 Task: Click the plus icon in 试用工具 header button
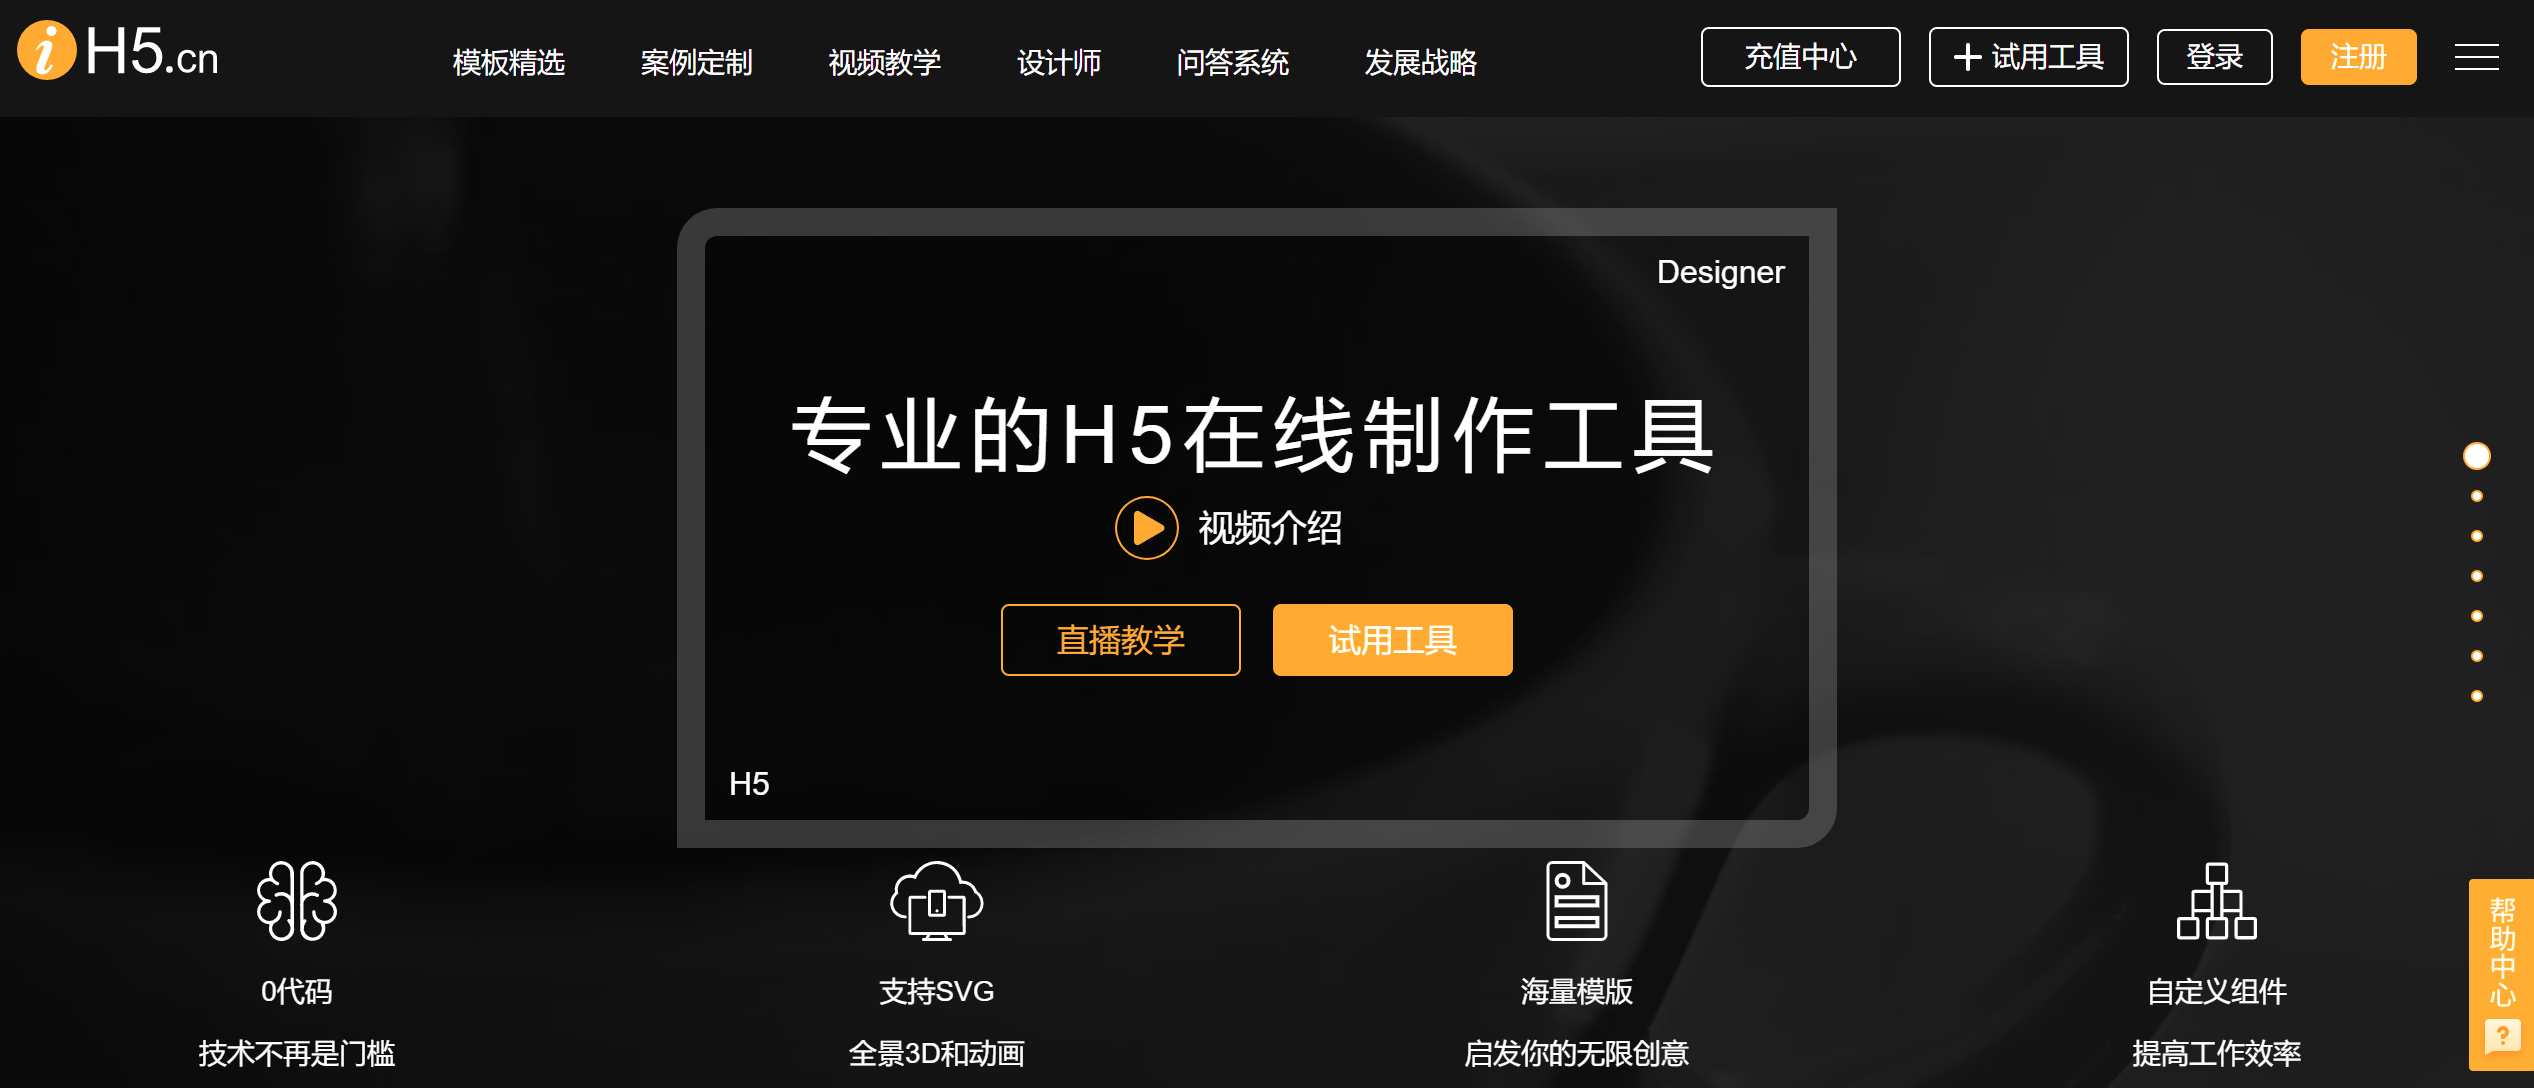pyautogui.click(x=1967, y=57)
